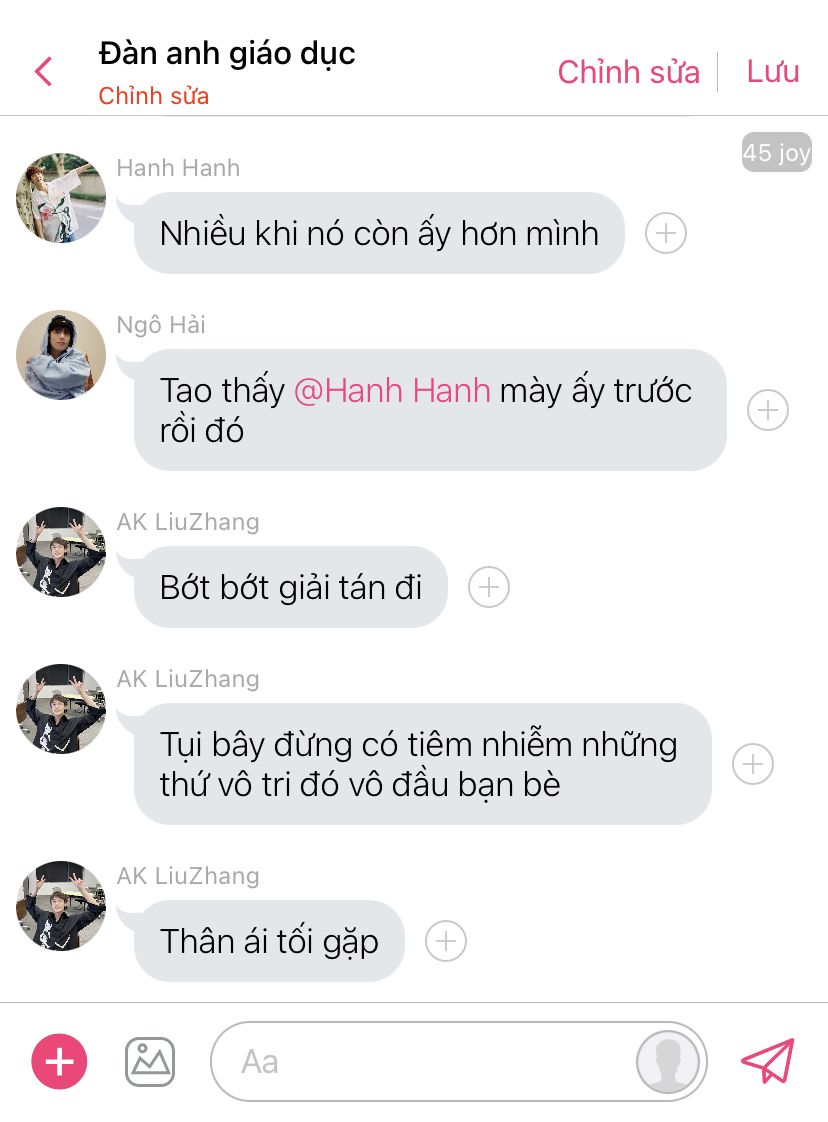The height and width of the screenshot is (1122, 828).
Task: Open Hanh Hanh's profile avatar
Action: 61,197
